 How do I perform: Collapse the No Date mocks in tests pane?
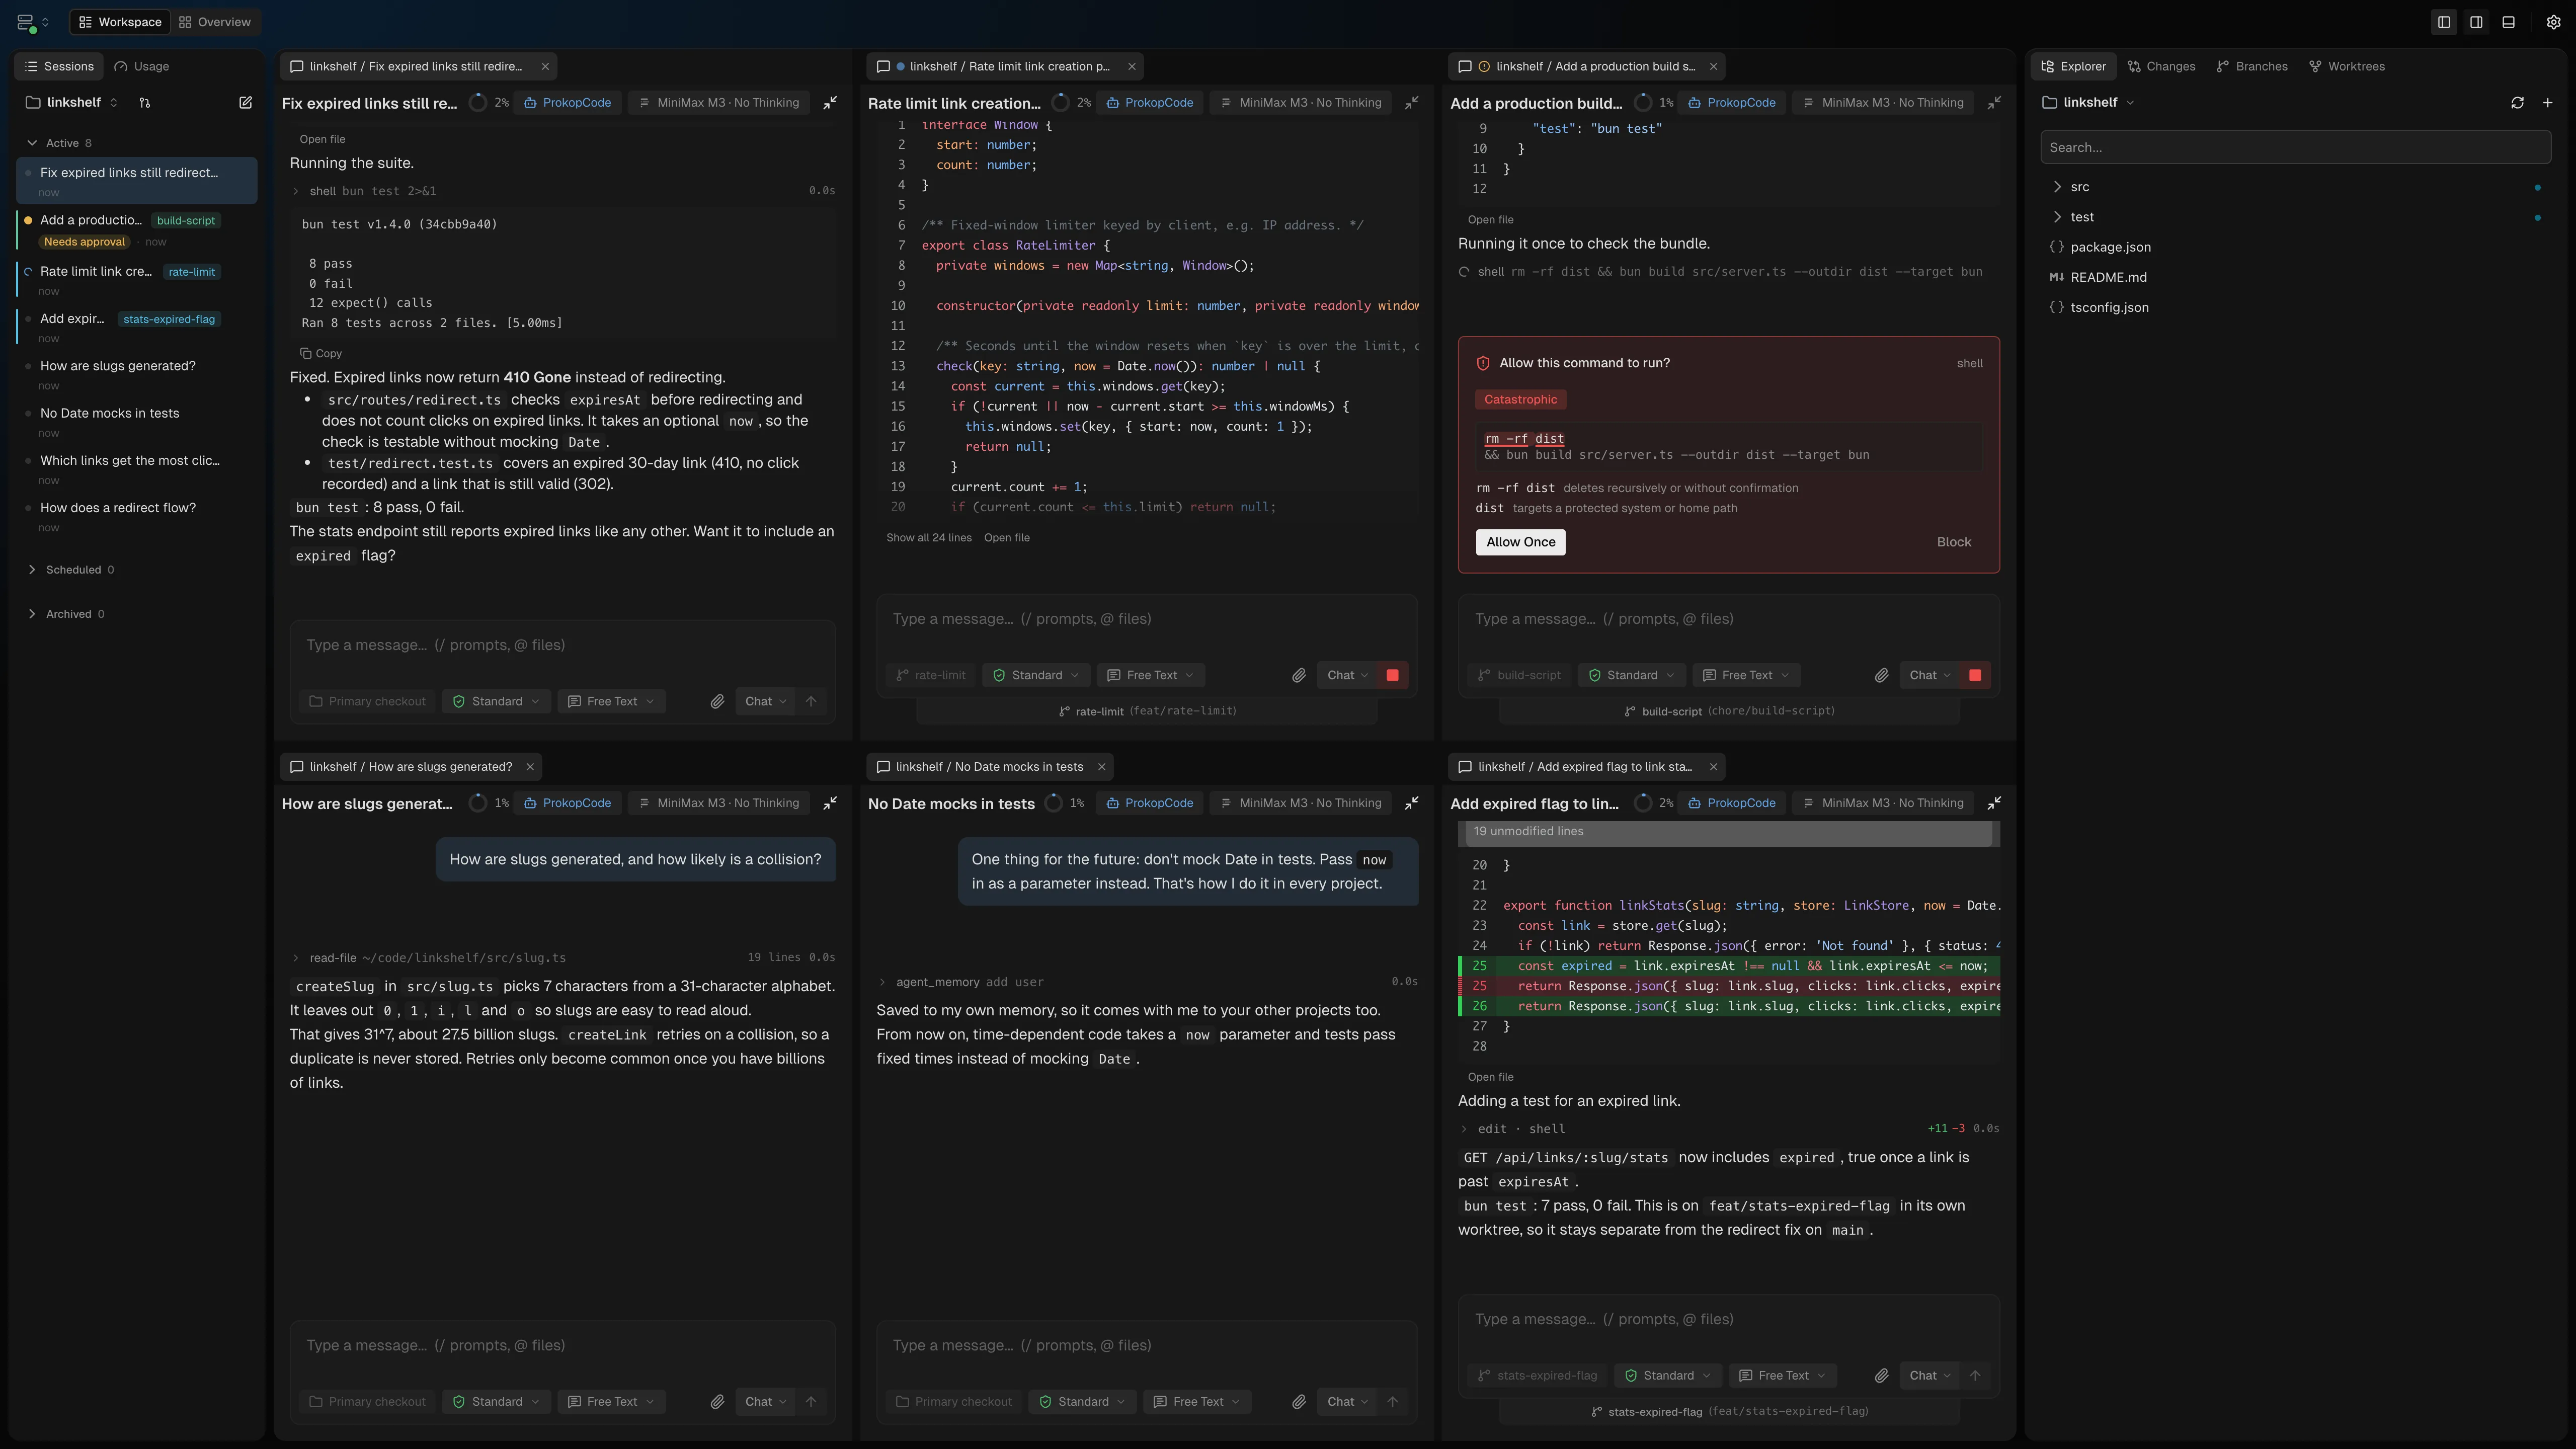click(x=1412, y=803)
